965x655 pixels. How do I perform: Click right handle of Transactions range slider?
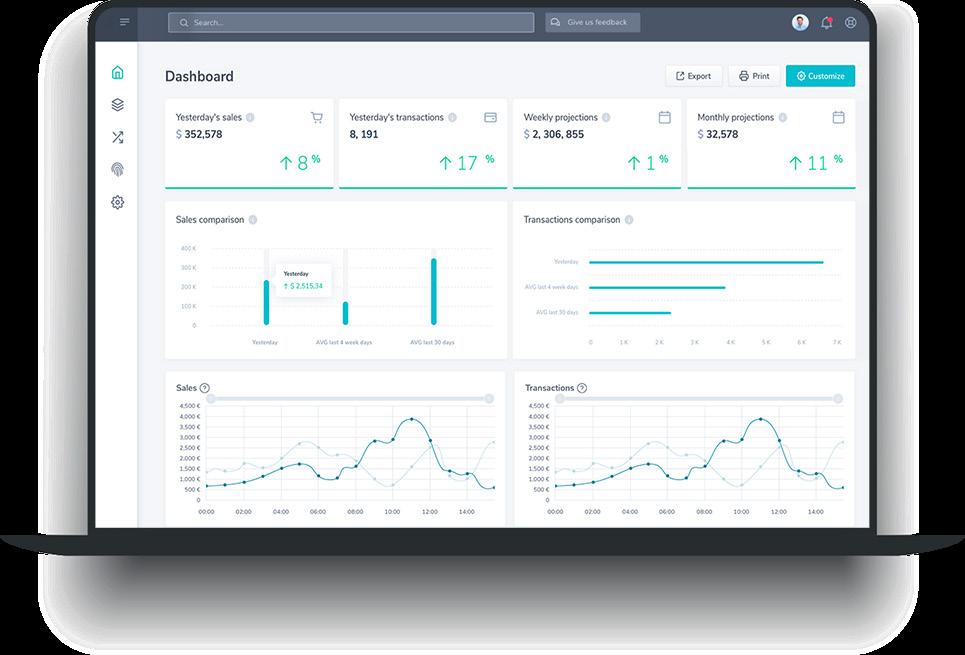[x=838, y=399]
